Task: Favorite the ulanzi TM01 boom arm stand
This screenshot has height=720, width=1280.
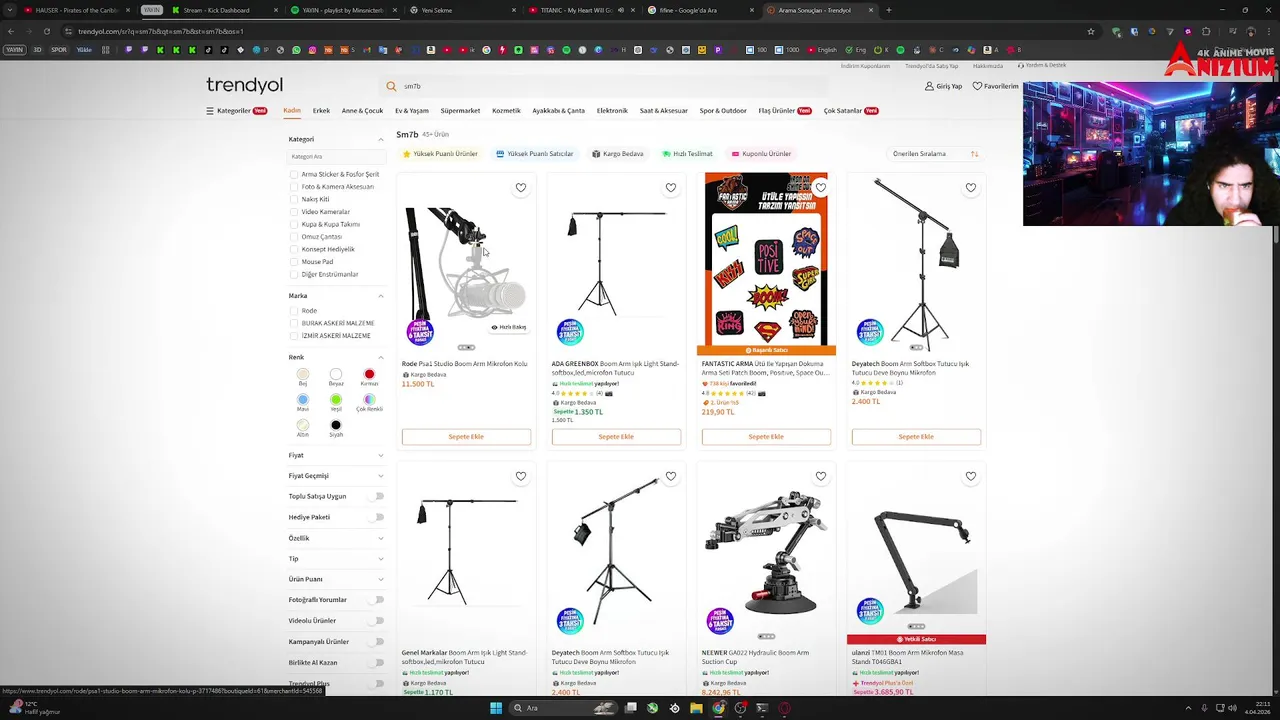Action: tap(971, 477)
